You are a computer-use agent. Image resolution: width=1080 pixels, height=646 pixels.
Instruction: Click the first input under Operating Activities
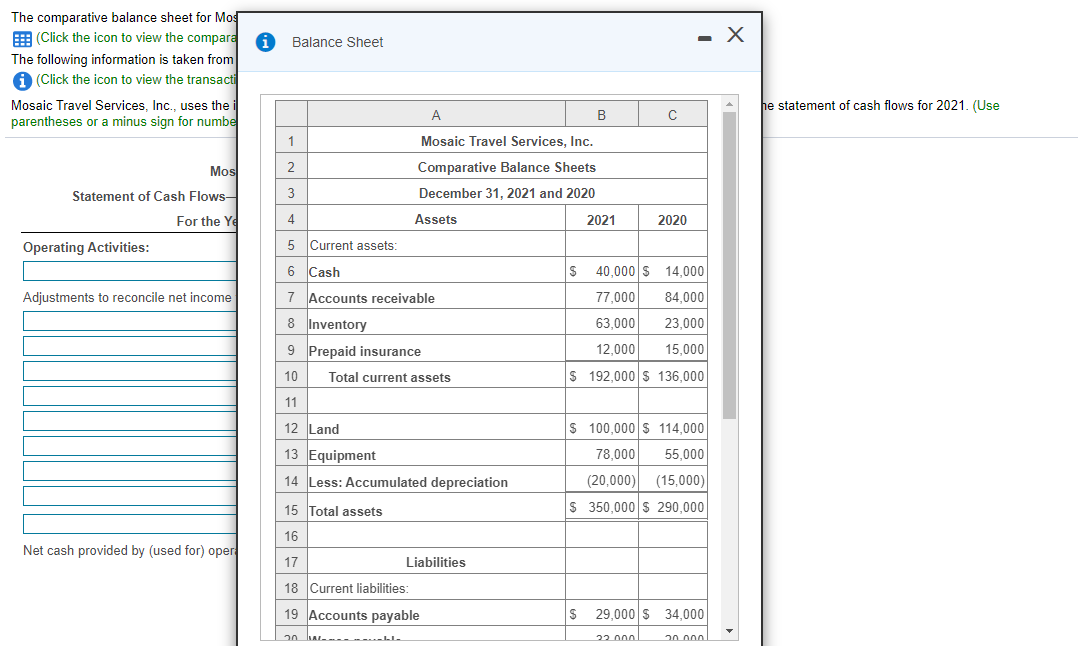[129, 271]
